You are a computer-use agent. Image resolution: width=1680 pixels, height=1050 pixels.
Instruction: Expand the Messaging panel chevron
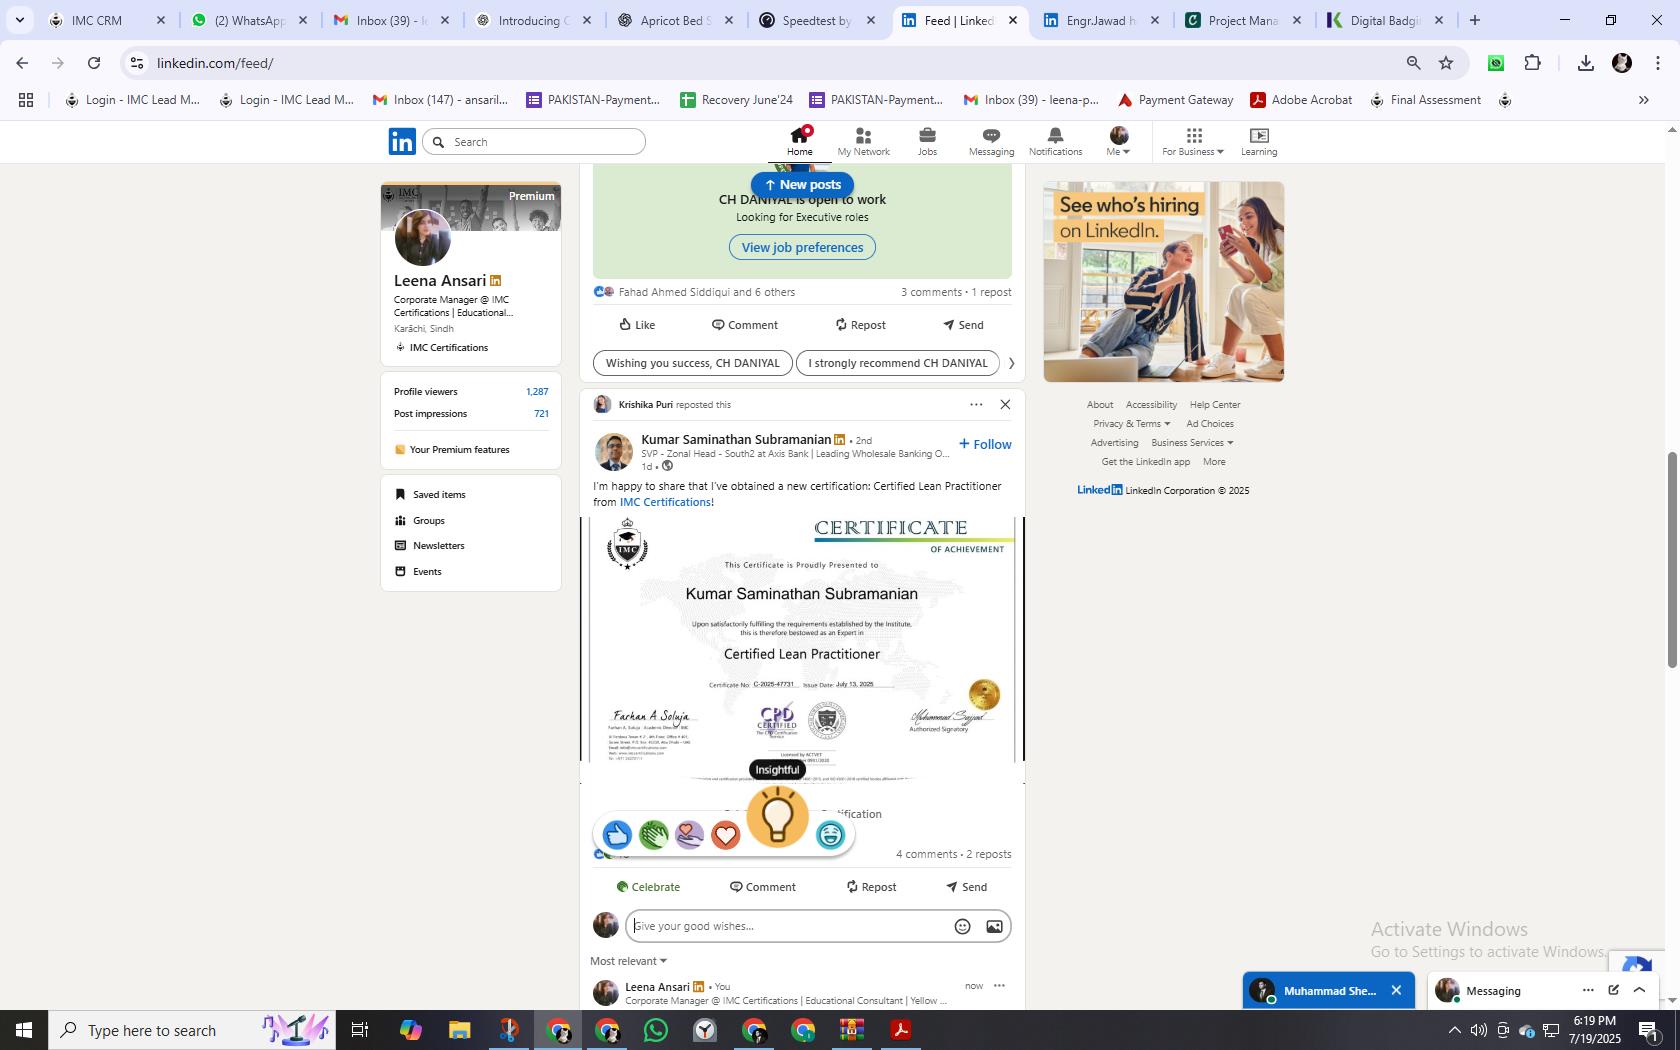click(x=1639, y=990)
